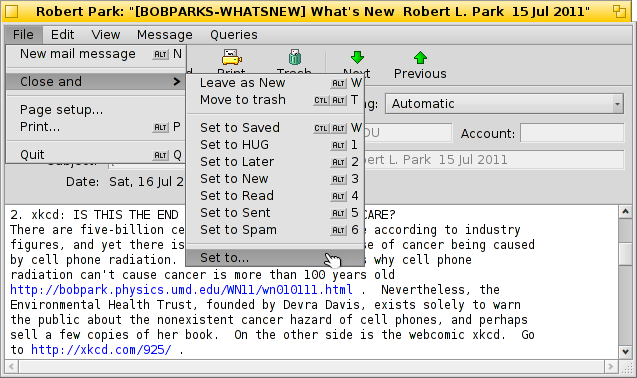Viewport: 637px width, 378px height.
Task: Click the vertical scrollbar thumb
Action: [x=625, y=254]
